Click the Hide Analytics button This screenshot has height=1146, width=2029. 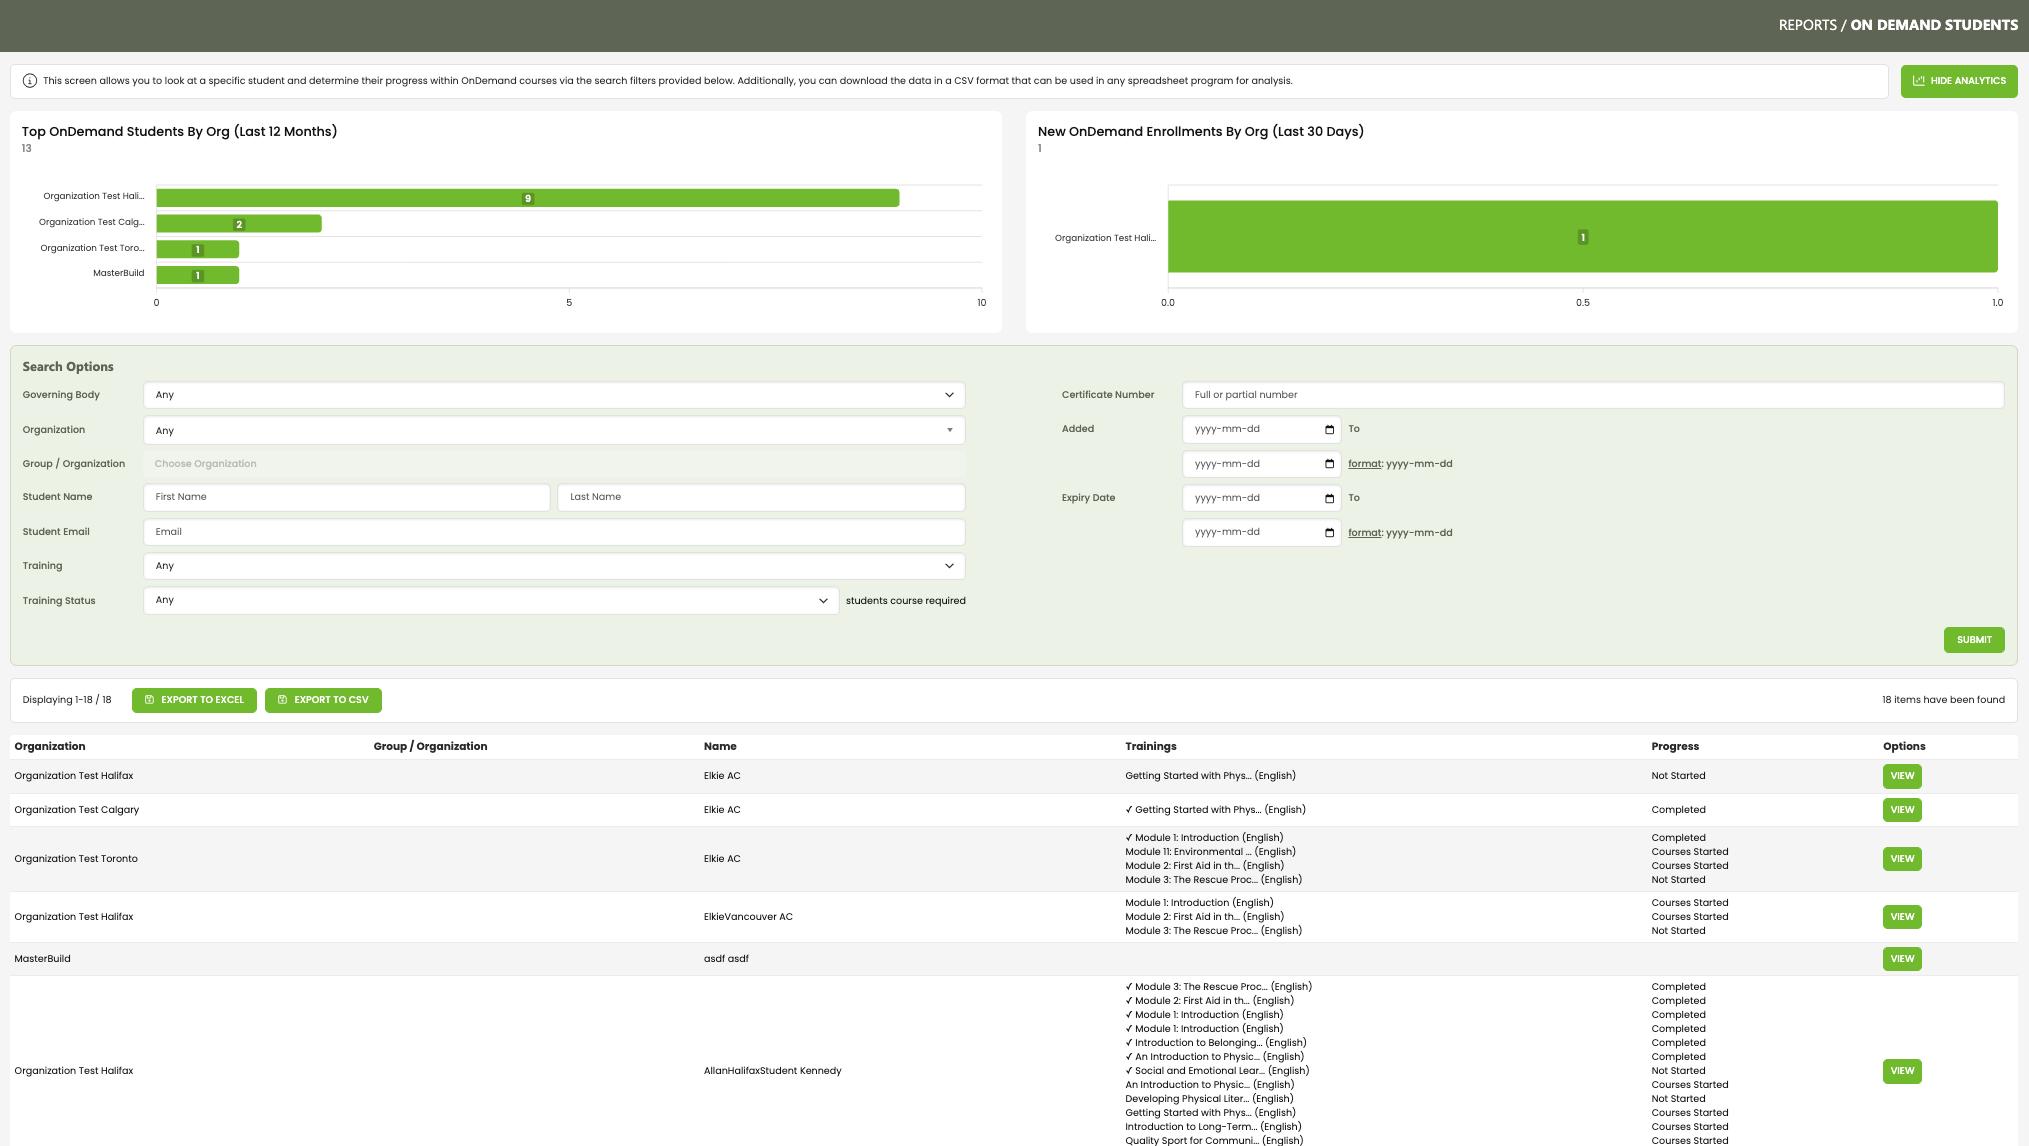click(1958, 81)
